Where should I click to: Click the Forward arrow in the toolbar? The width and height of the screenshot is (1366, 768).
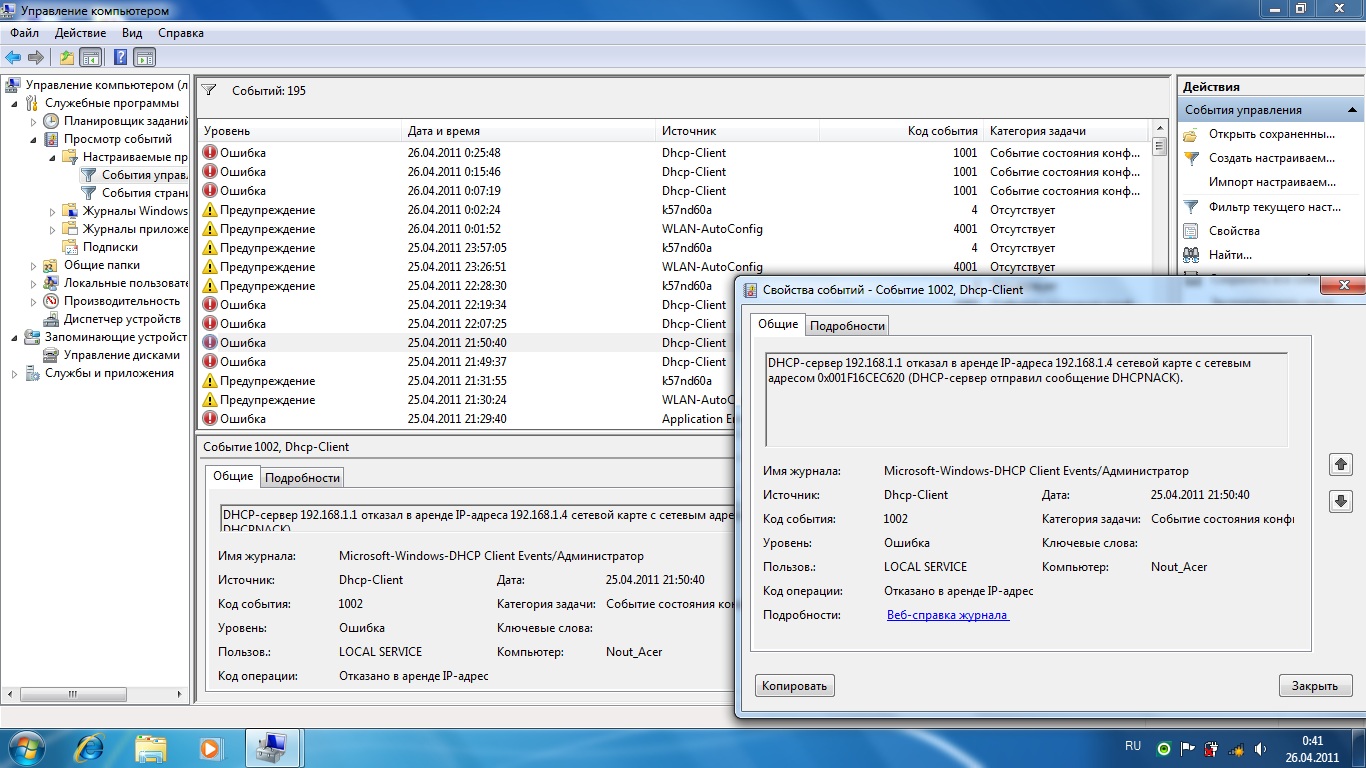click(x=36, y=57)
